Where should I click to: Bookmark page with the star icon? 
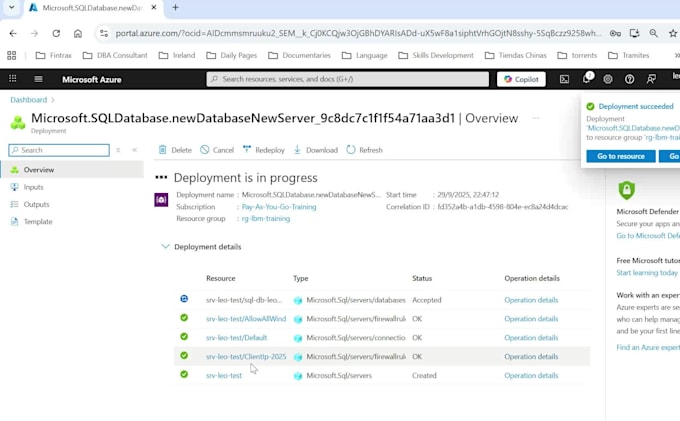(x=673, y=33)
